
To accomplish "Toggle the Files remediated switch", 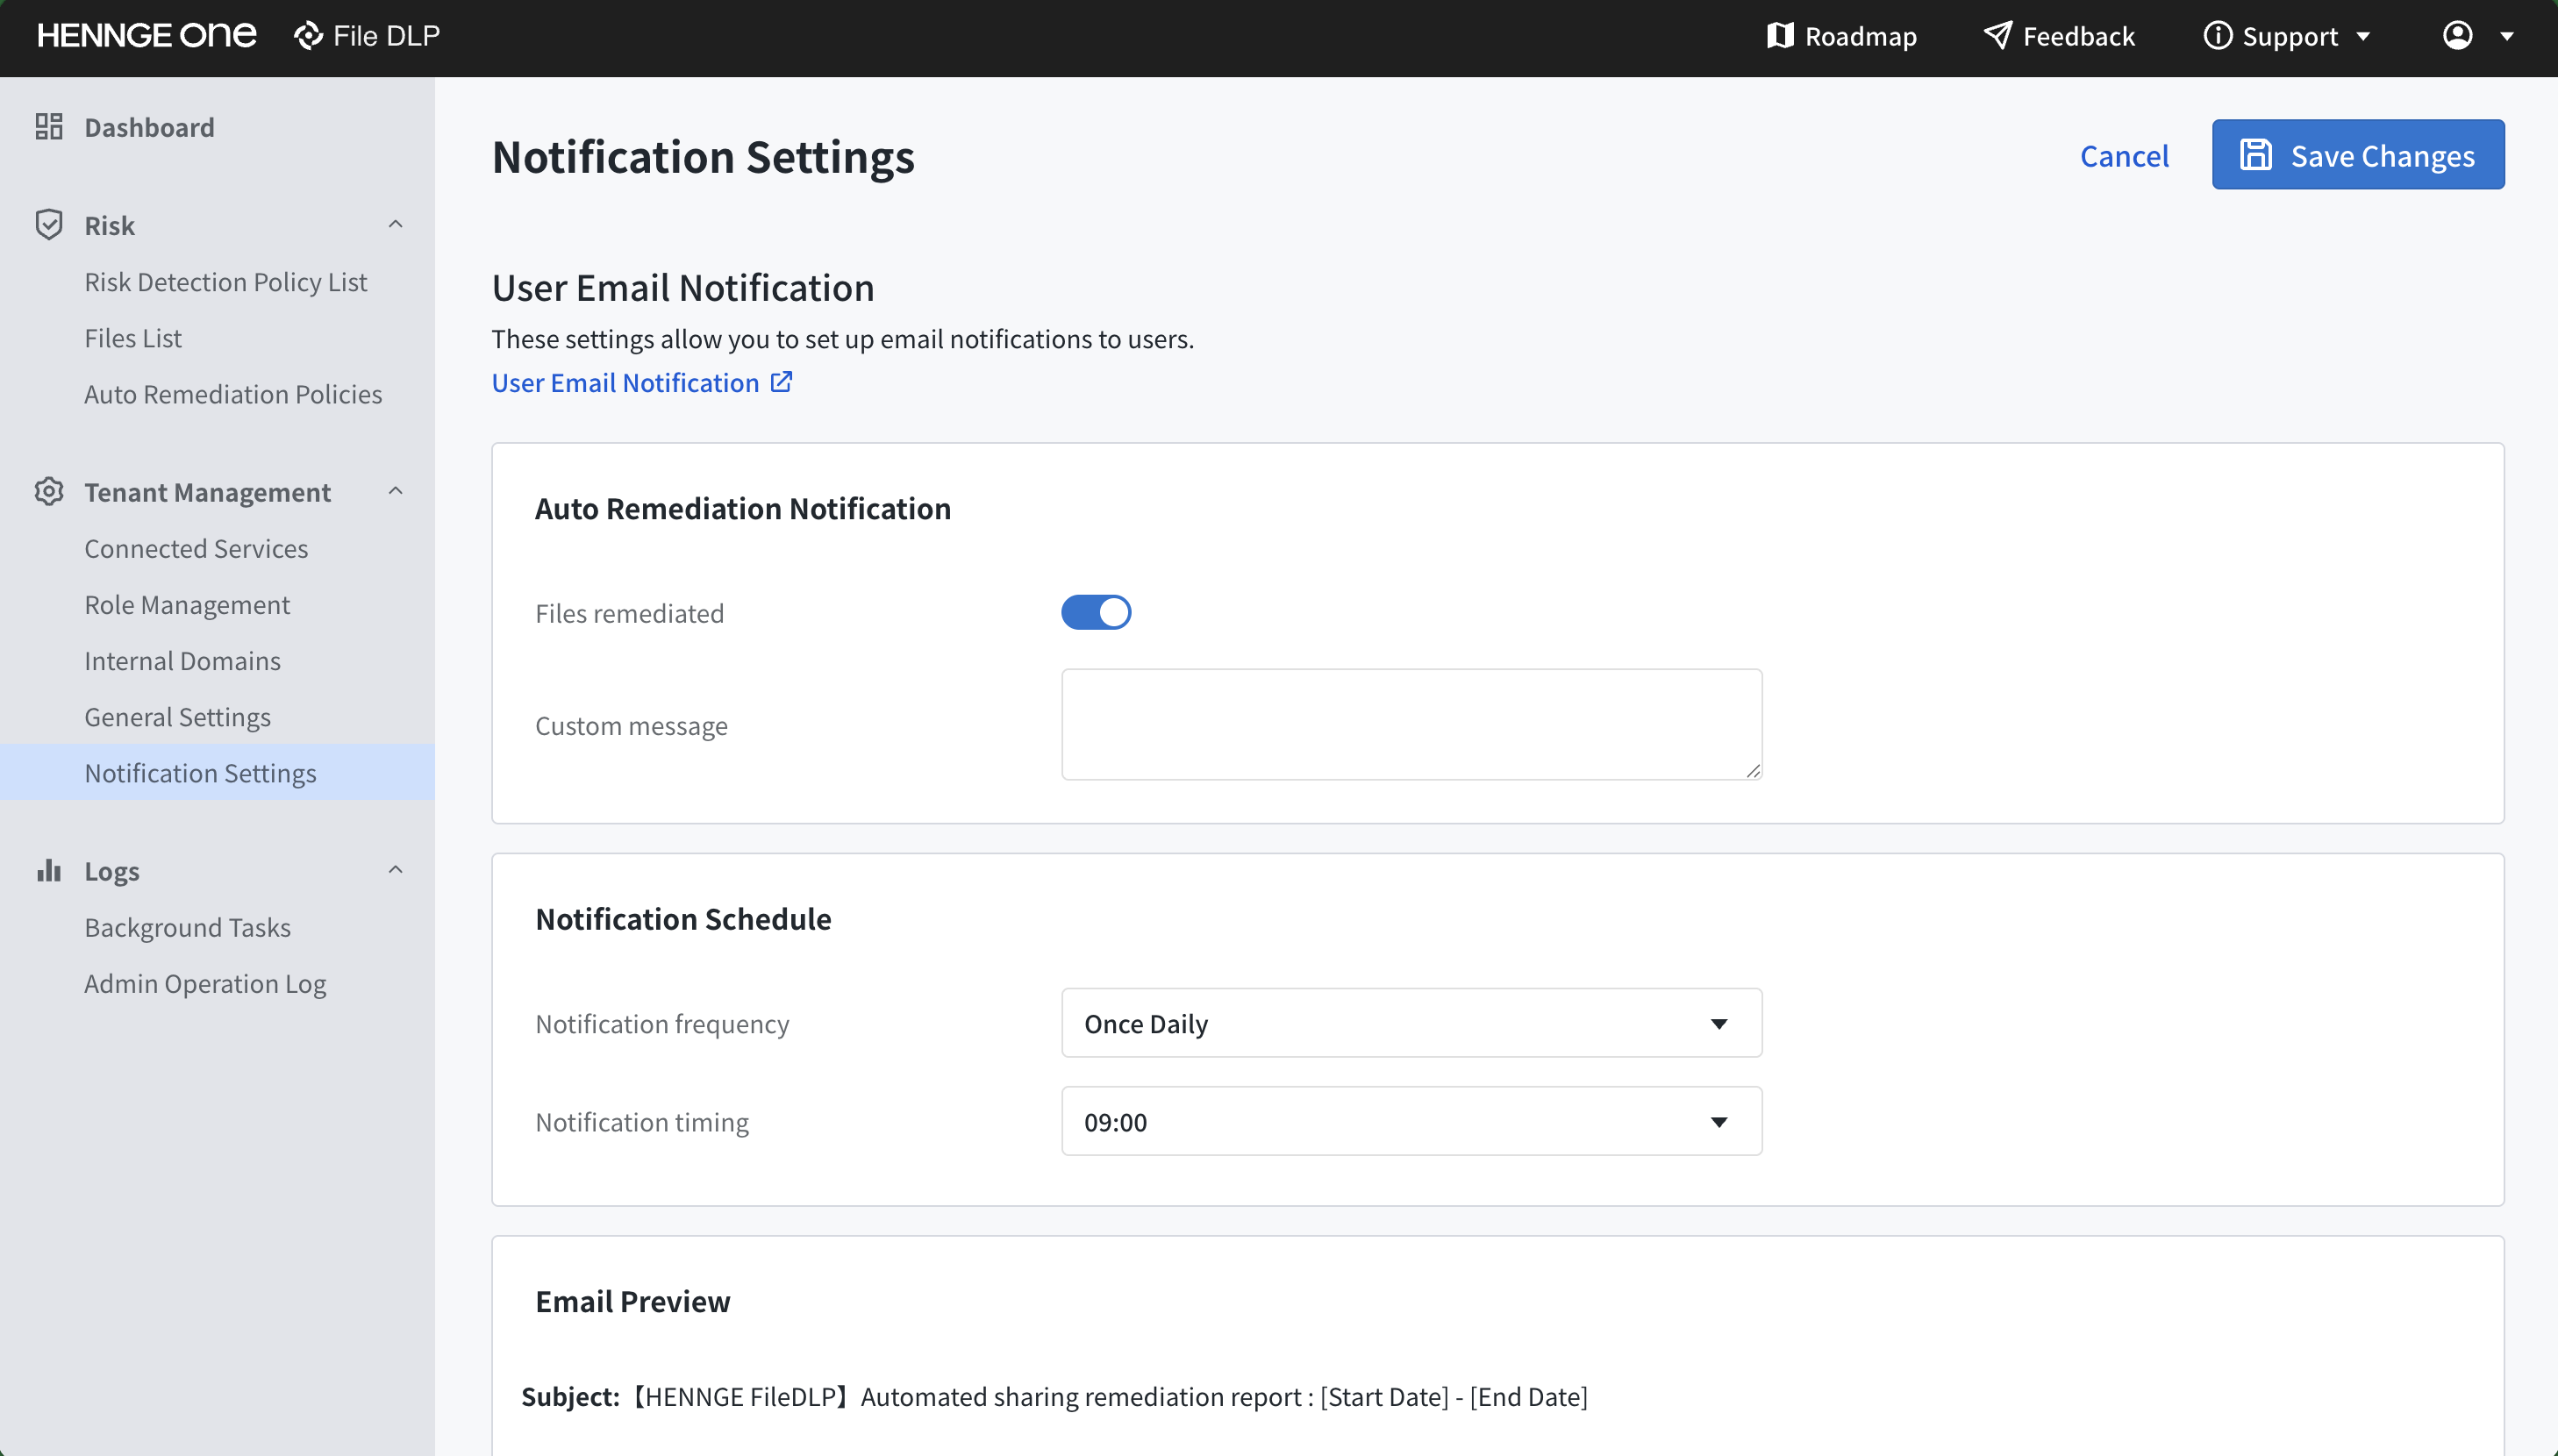I will (x=1096, y=613).
